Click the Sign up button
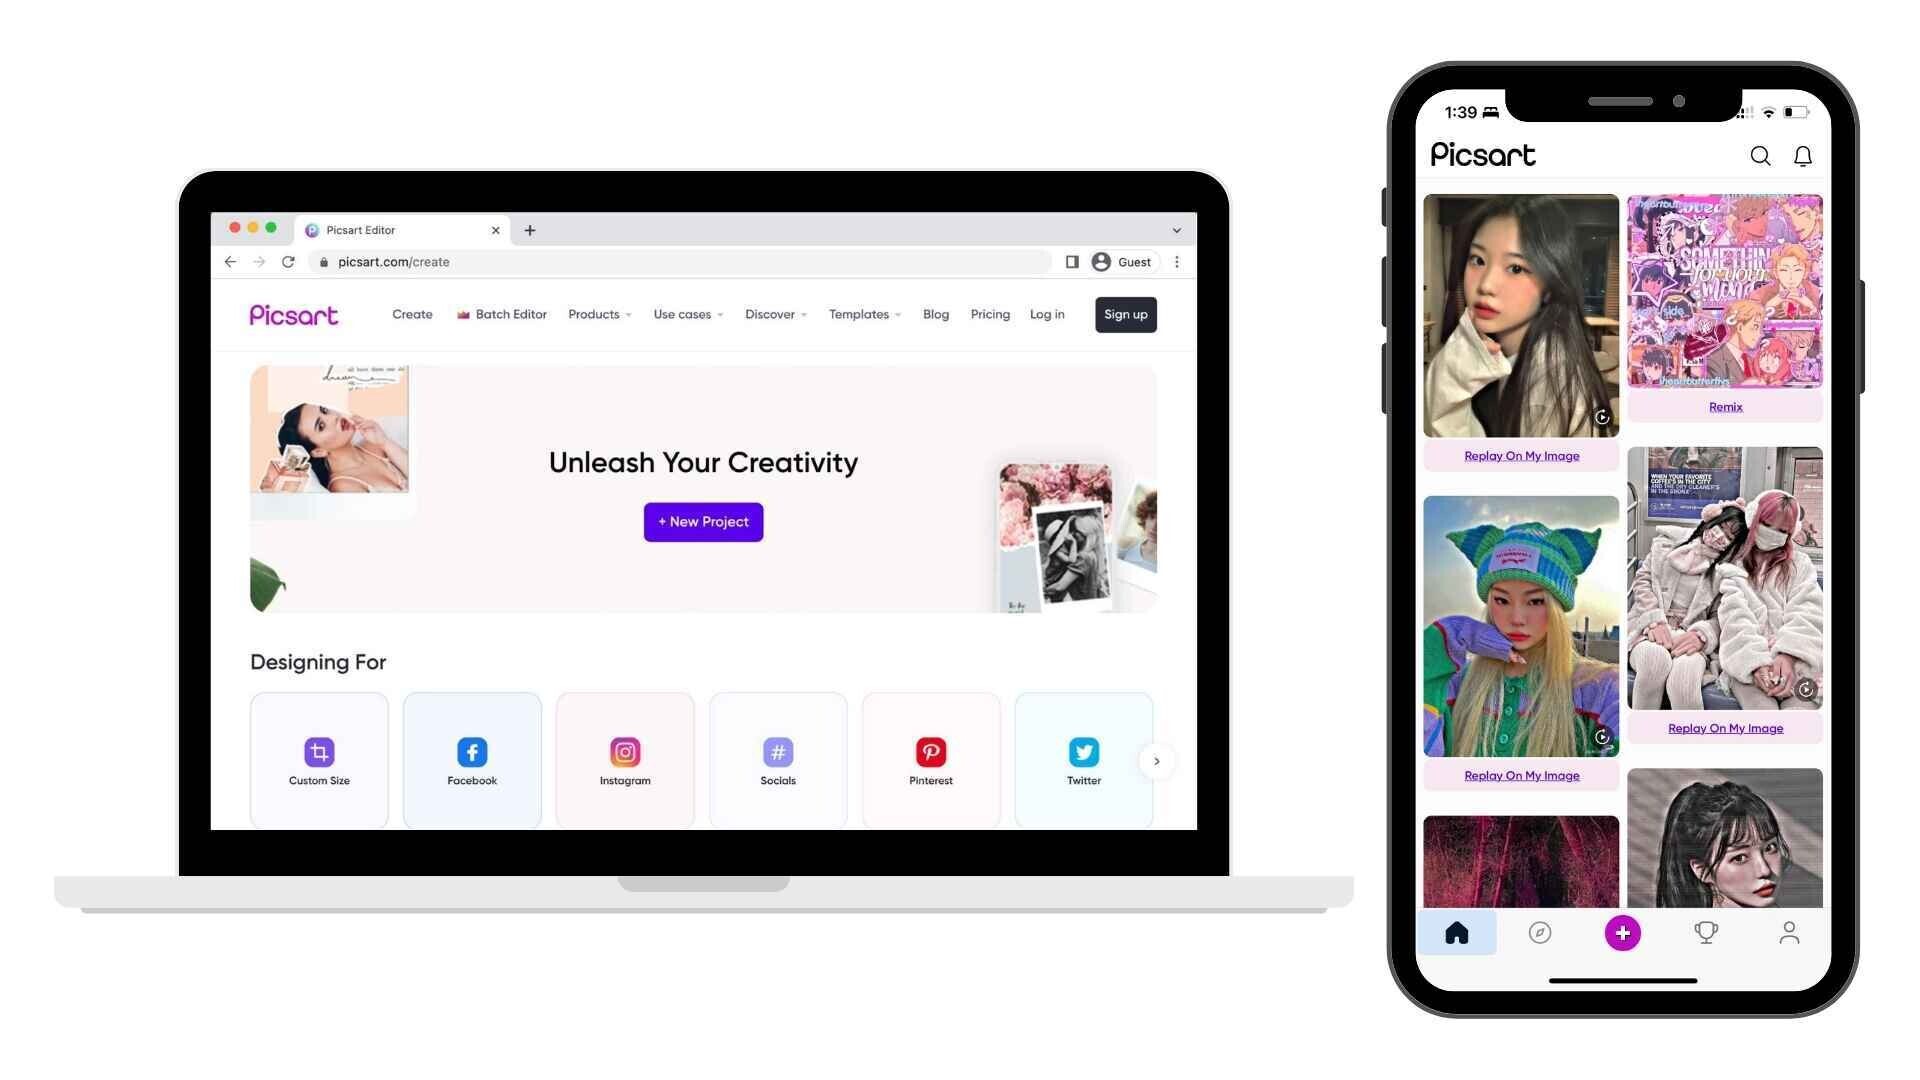 [x=1125, y=314]
